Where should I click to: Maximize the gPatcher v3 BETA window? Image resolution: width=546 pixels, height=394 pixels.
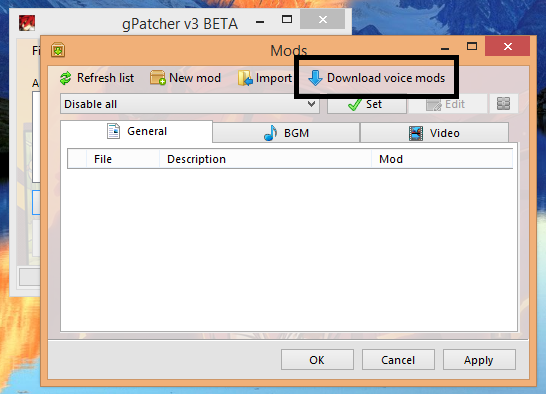pos(287,19)
